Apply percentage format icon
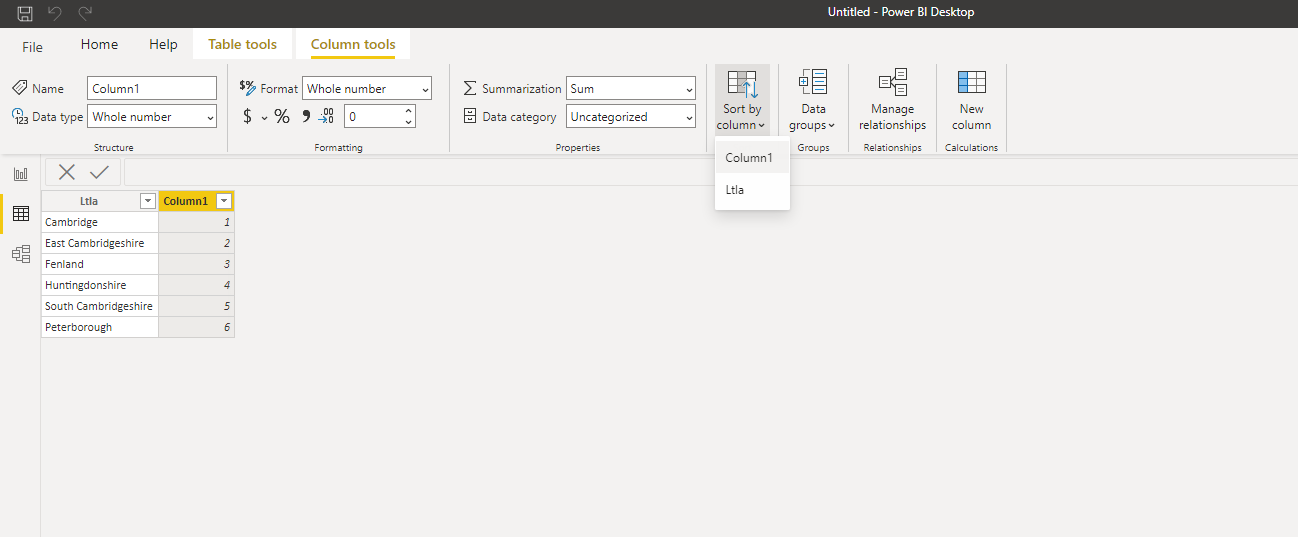 pos(282,116)
